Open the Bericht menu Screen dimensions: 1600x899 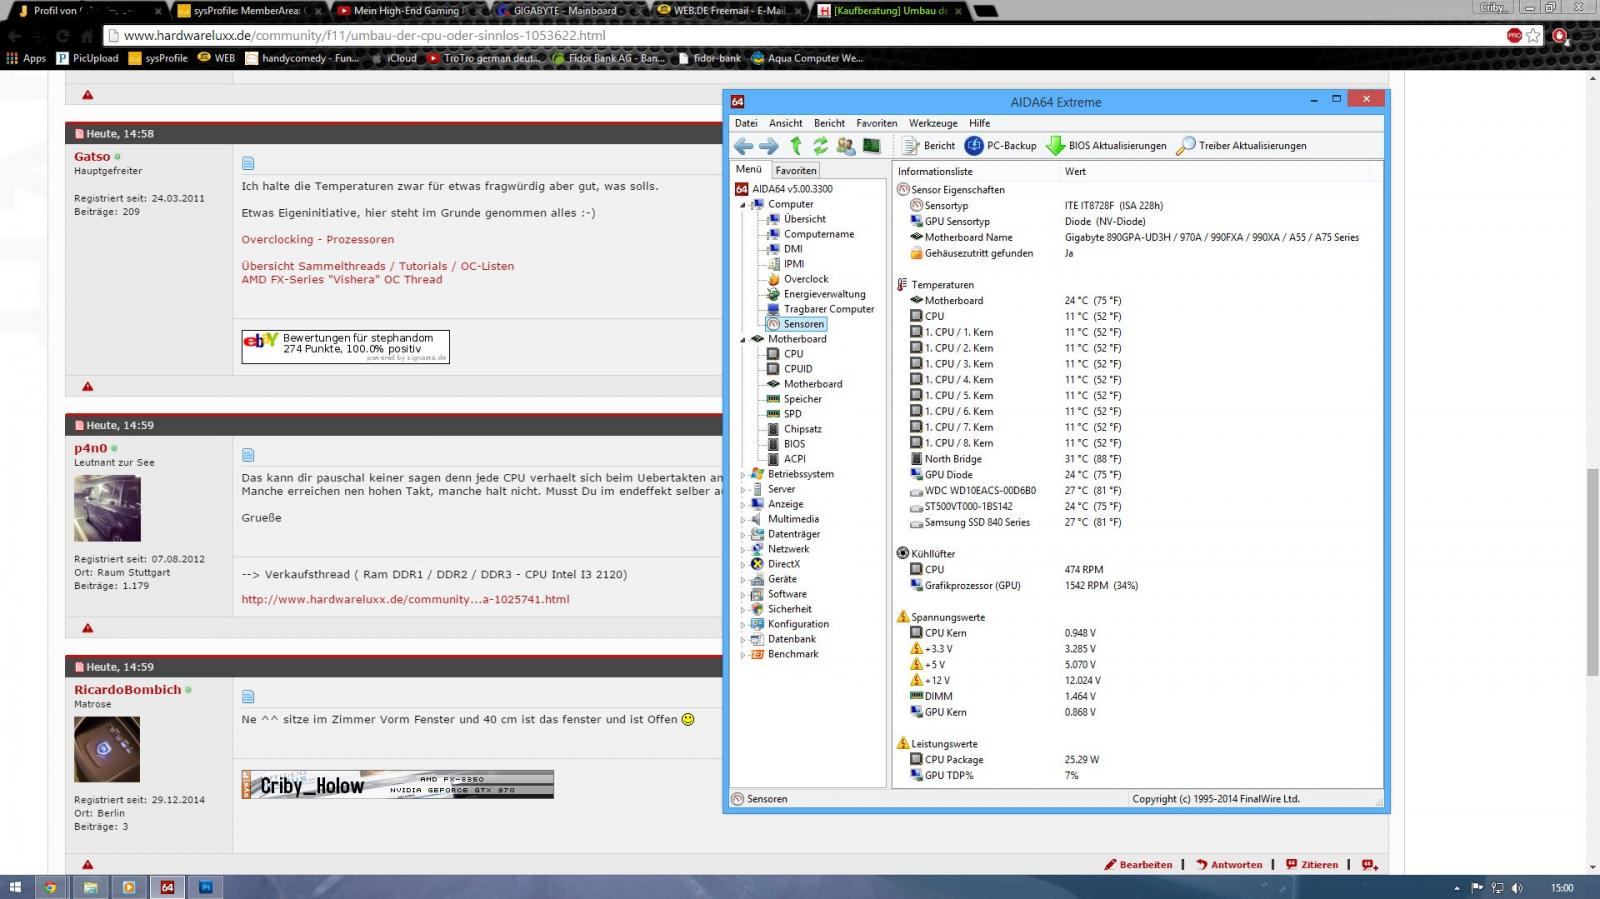pos(829,123)
